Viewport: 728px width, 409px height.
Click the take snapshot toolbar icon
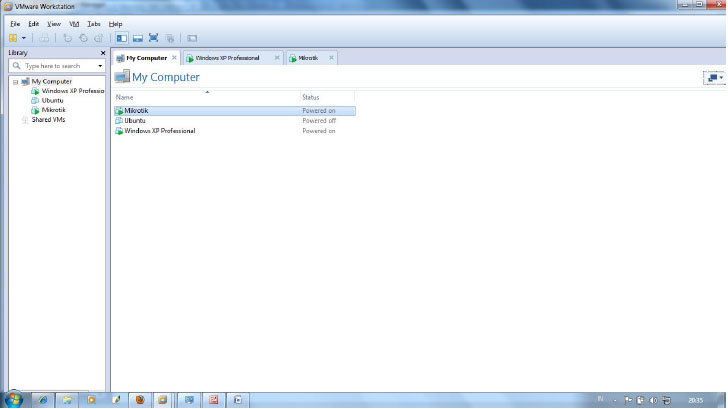point(68,38)
